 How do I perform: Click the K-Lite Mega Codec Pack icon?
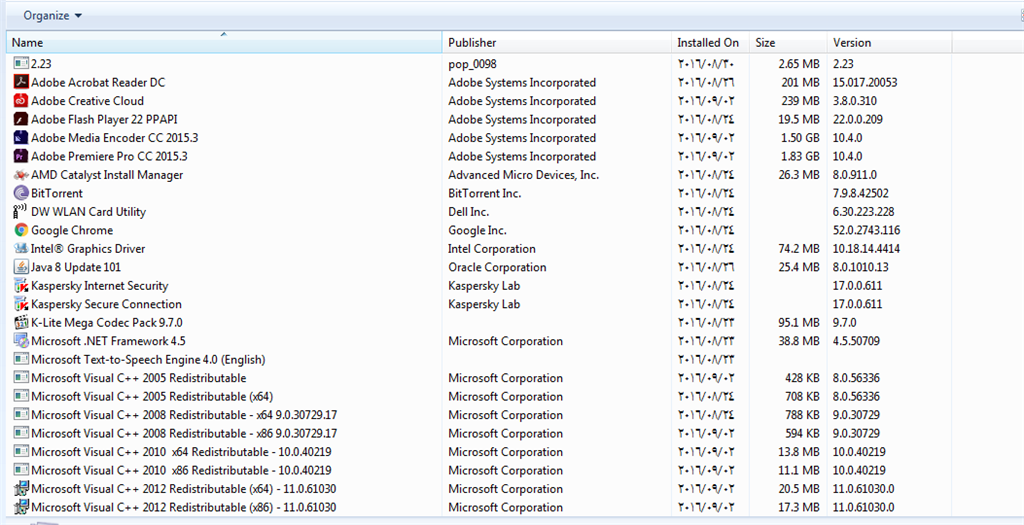(x=21, y=322)
